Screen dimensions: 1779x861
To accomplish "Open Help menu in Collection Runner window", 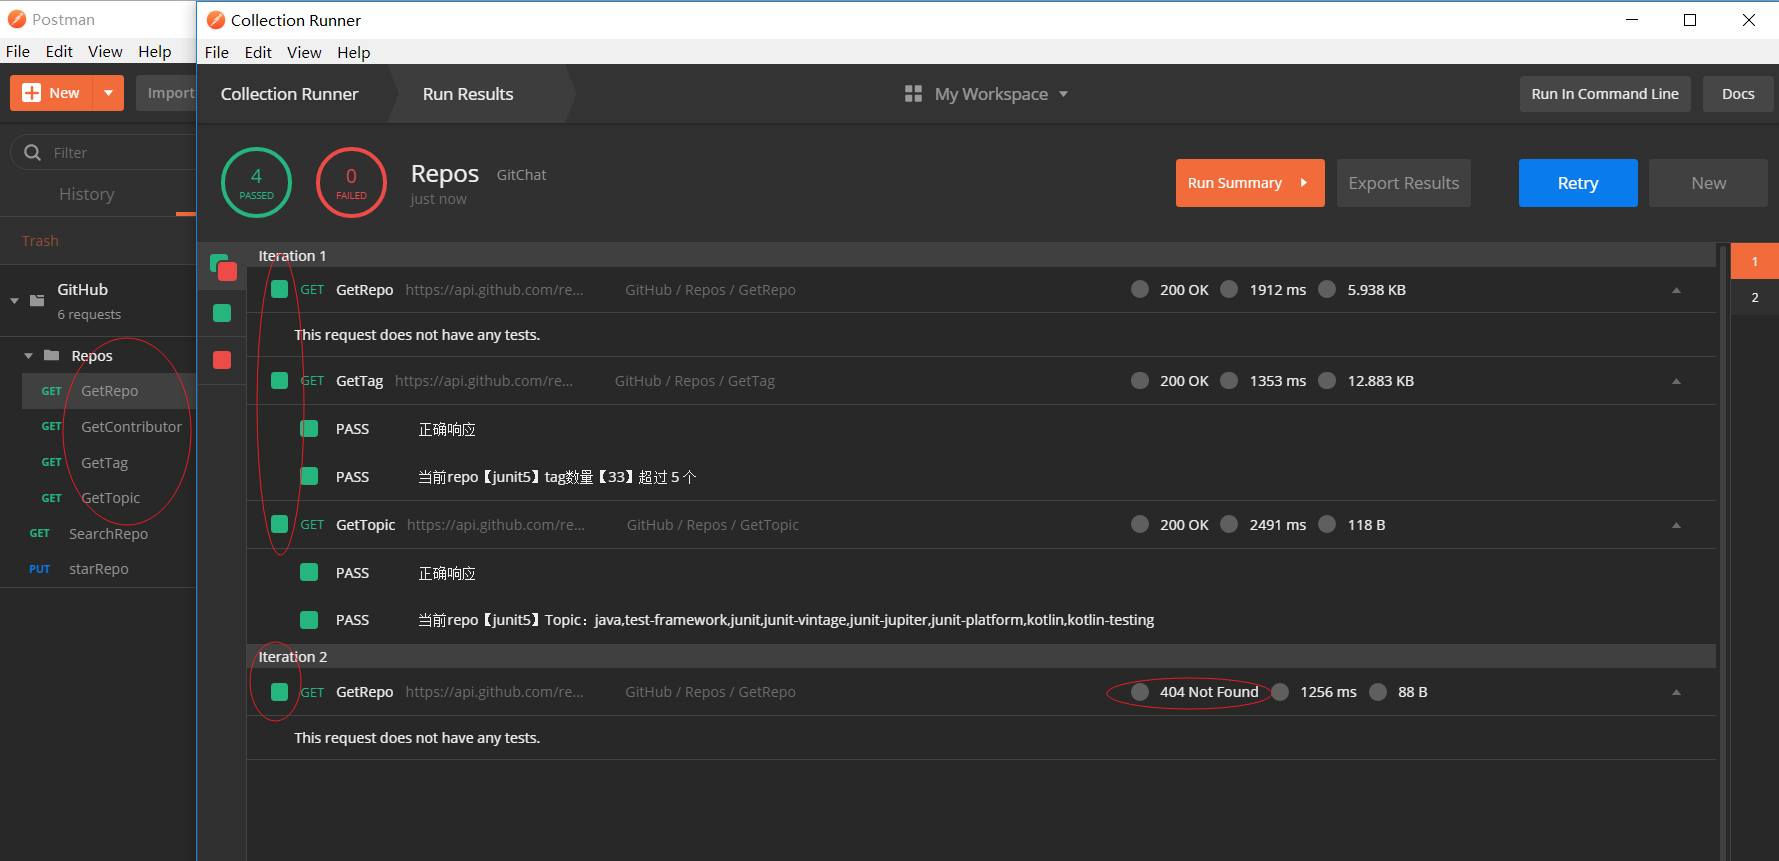I will click(353, 52).
